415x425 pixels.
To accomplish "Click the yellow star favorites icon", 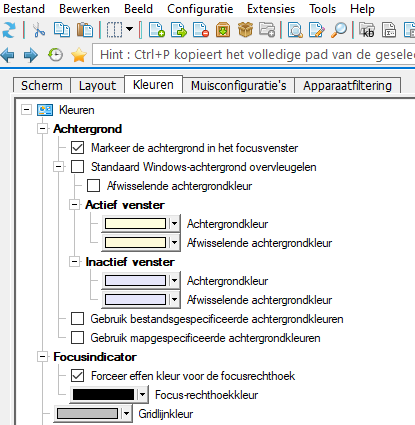I will tap(79, 55).
